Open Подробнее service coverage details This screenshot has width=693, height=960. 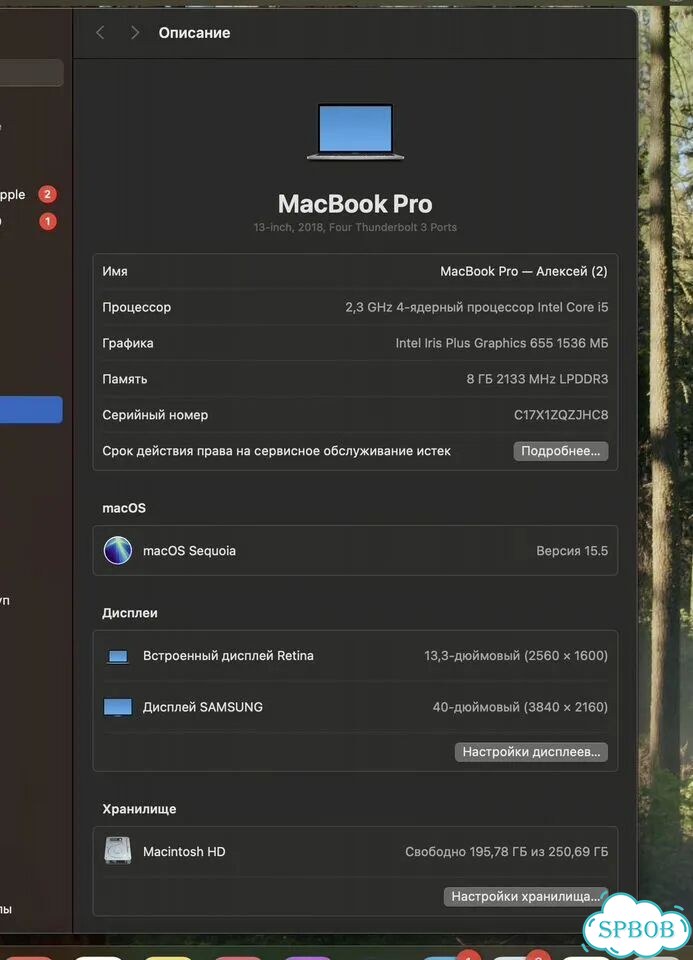[x=561, y=451]
